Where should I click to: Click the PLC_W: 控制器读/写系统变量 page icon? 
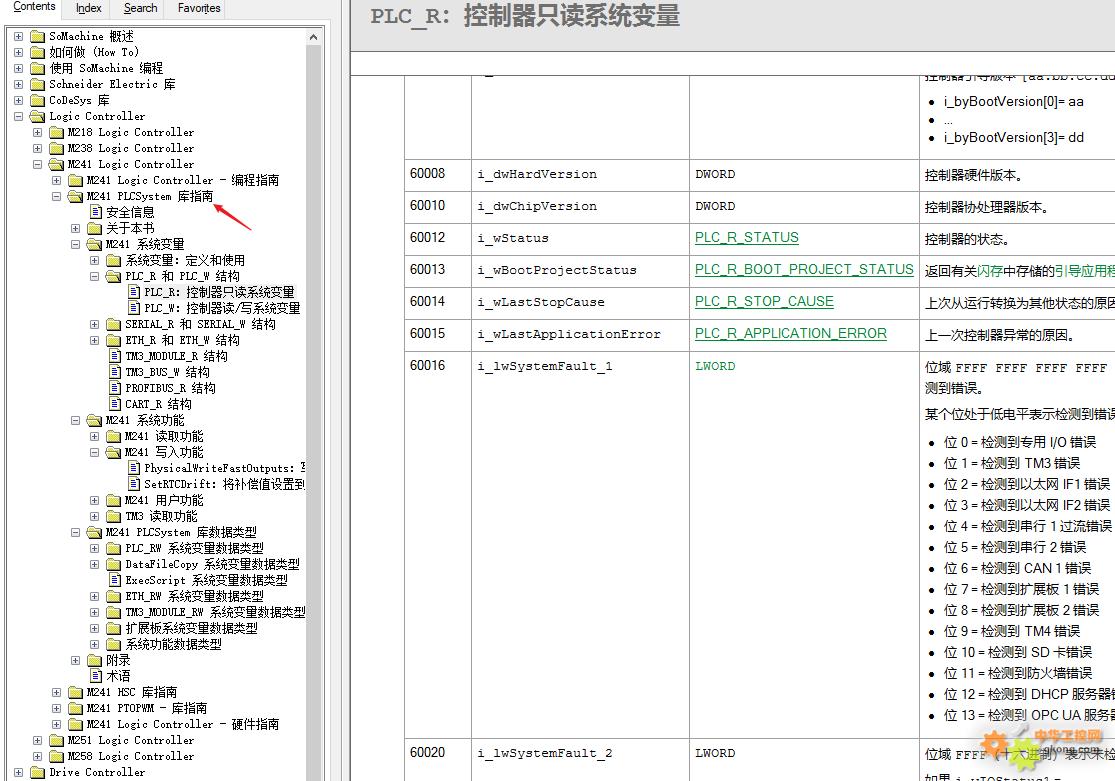(x=134, y=308)
